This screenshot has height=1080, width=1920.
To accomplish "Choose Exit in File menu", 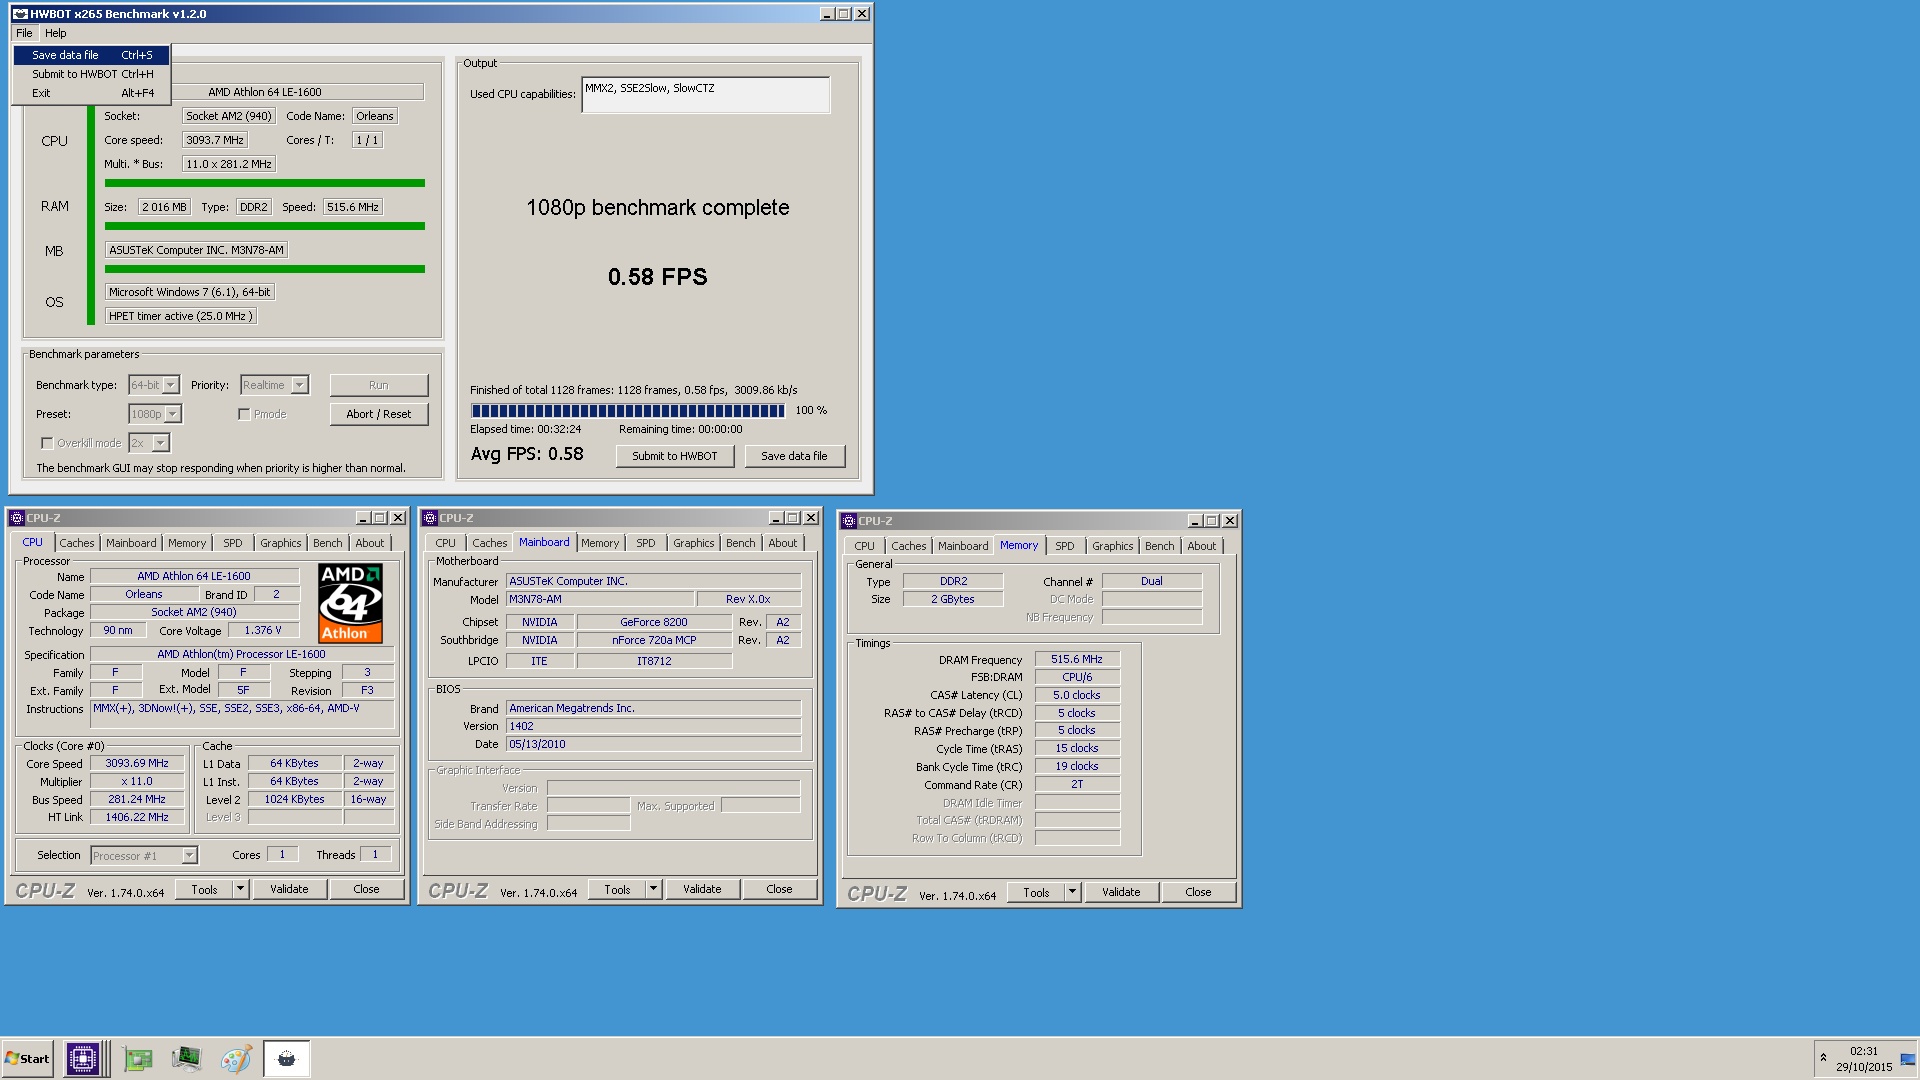I will pyautogui.click(x=91, y=93).
